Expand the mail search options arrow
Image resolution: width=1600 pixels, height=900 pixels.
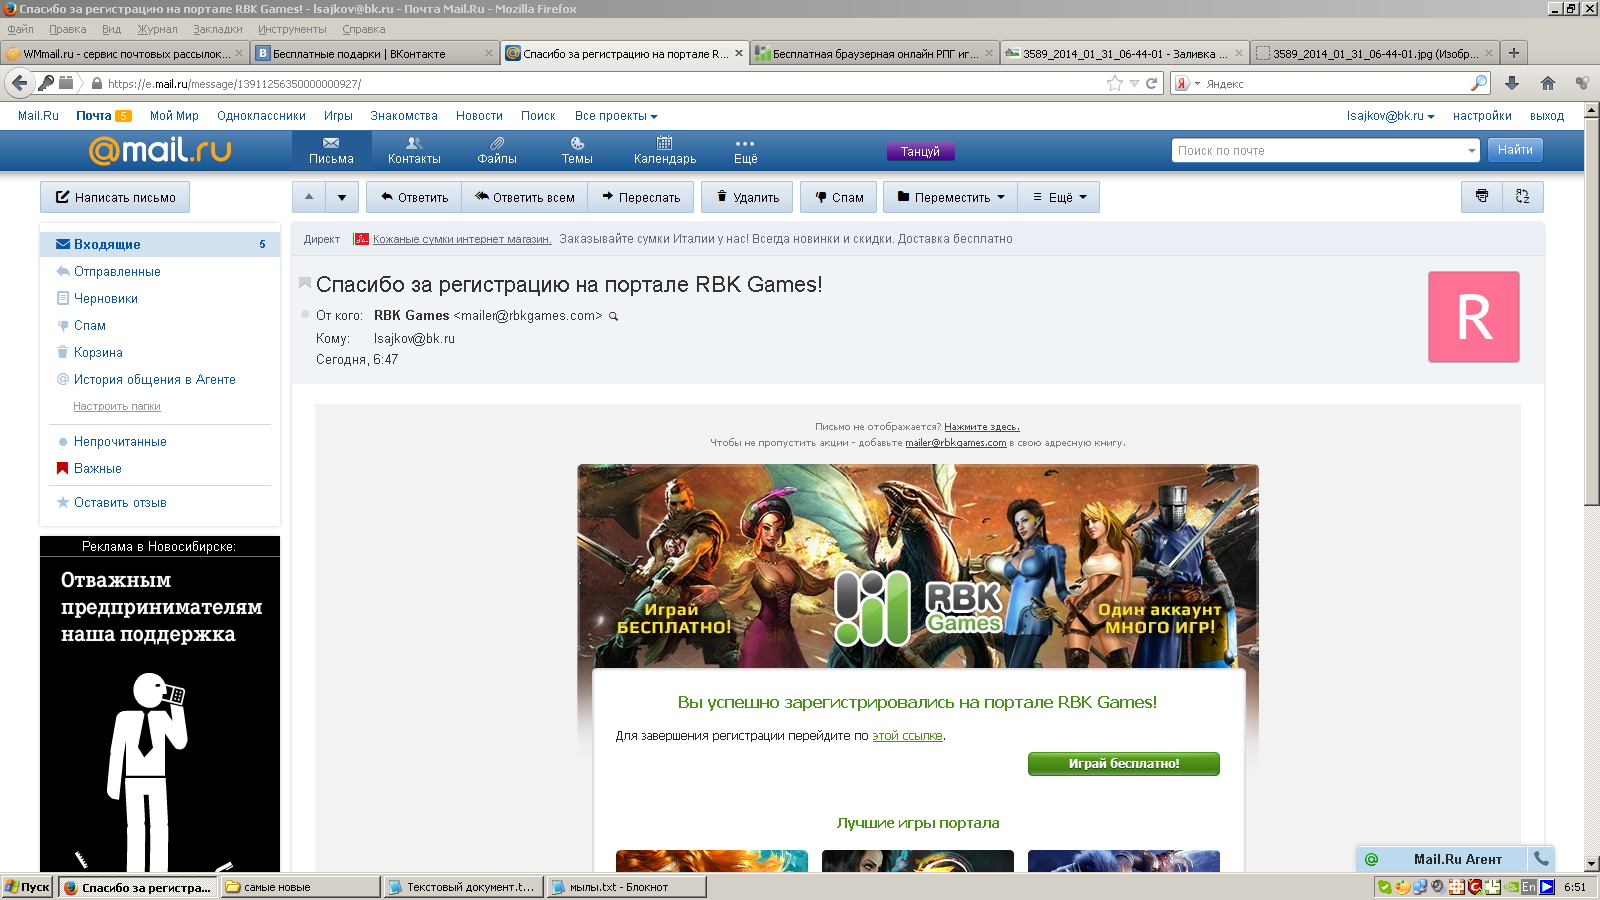click(1471, 151)
